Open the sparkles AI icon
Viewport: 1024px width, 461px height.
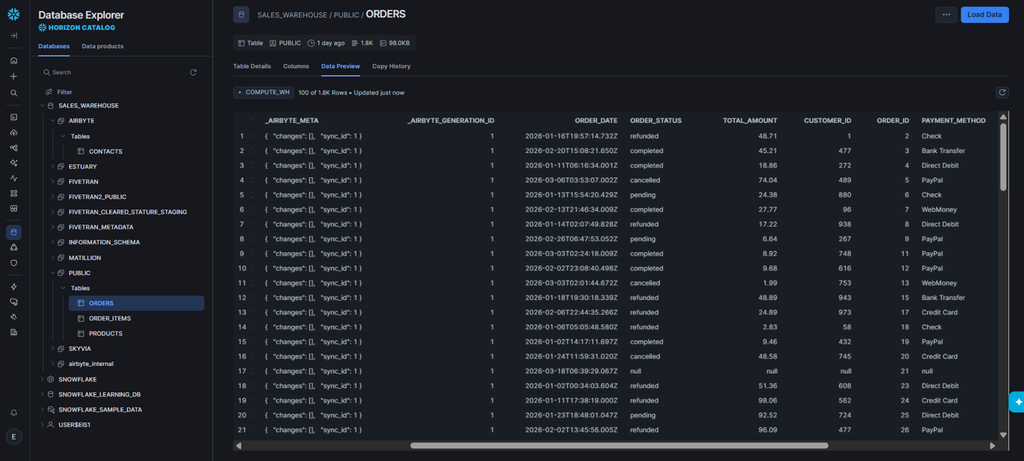(14, 163)
